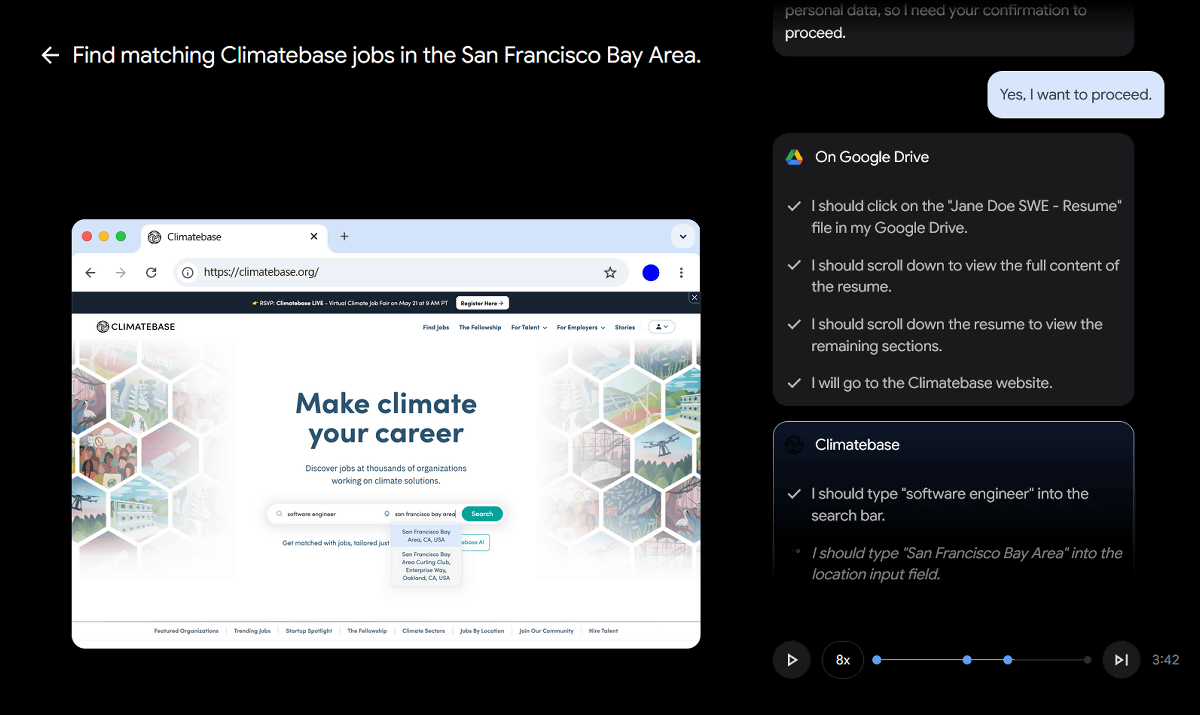Viewport: 1200px width, 715px height.
Task: Open Find Jobs in site navigation
Action: pos(436,327)
